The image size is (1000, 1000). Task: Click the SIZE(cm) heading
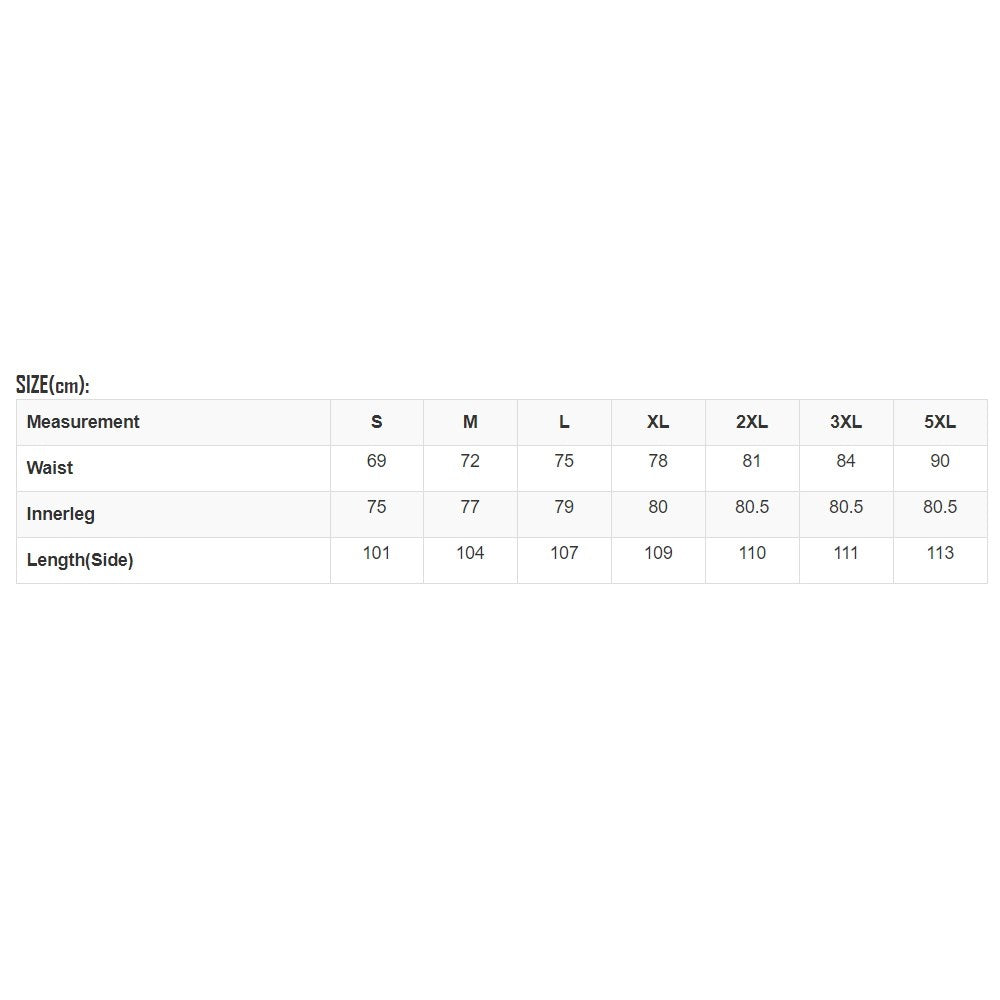[53, 385]
